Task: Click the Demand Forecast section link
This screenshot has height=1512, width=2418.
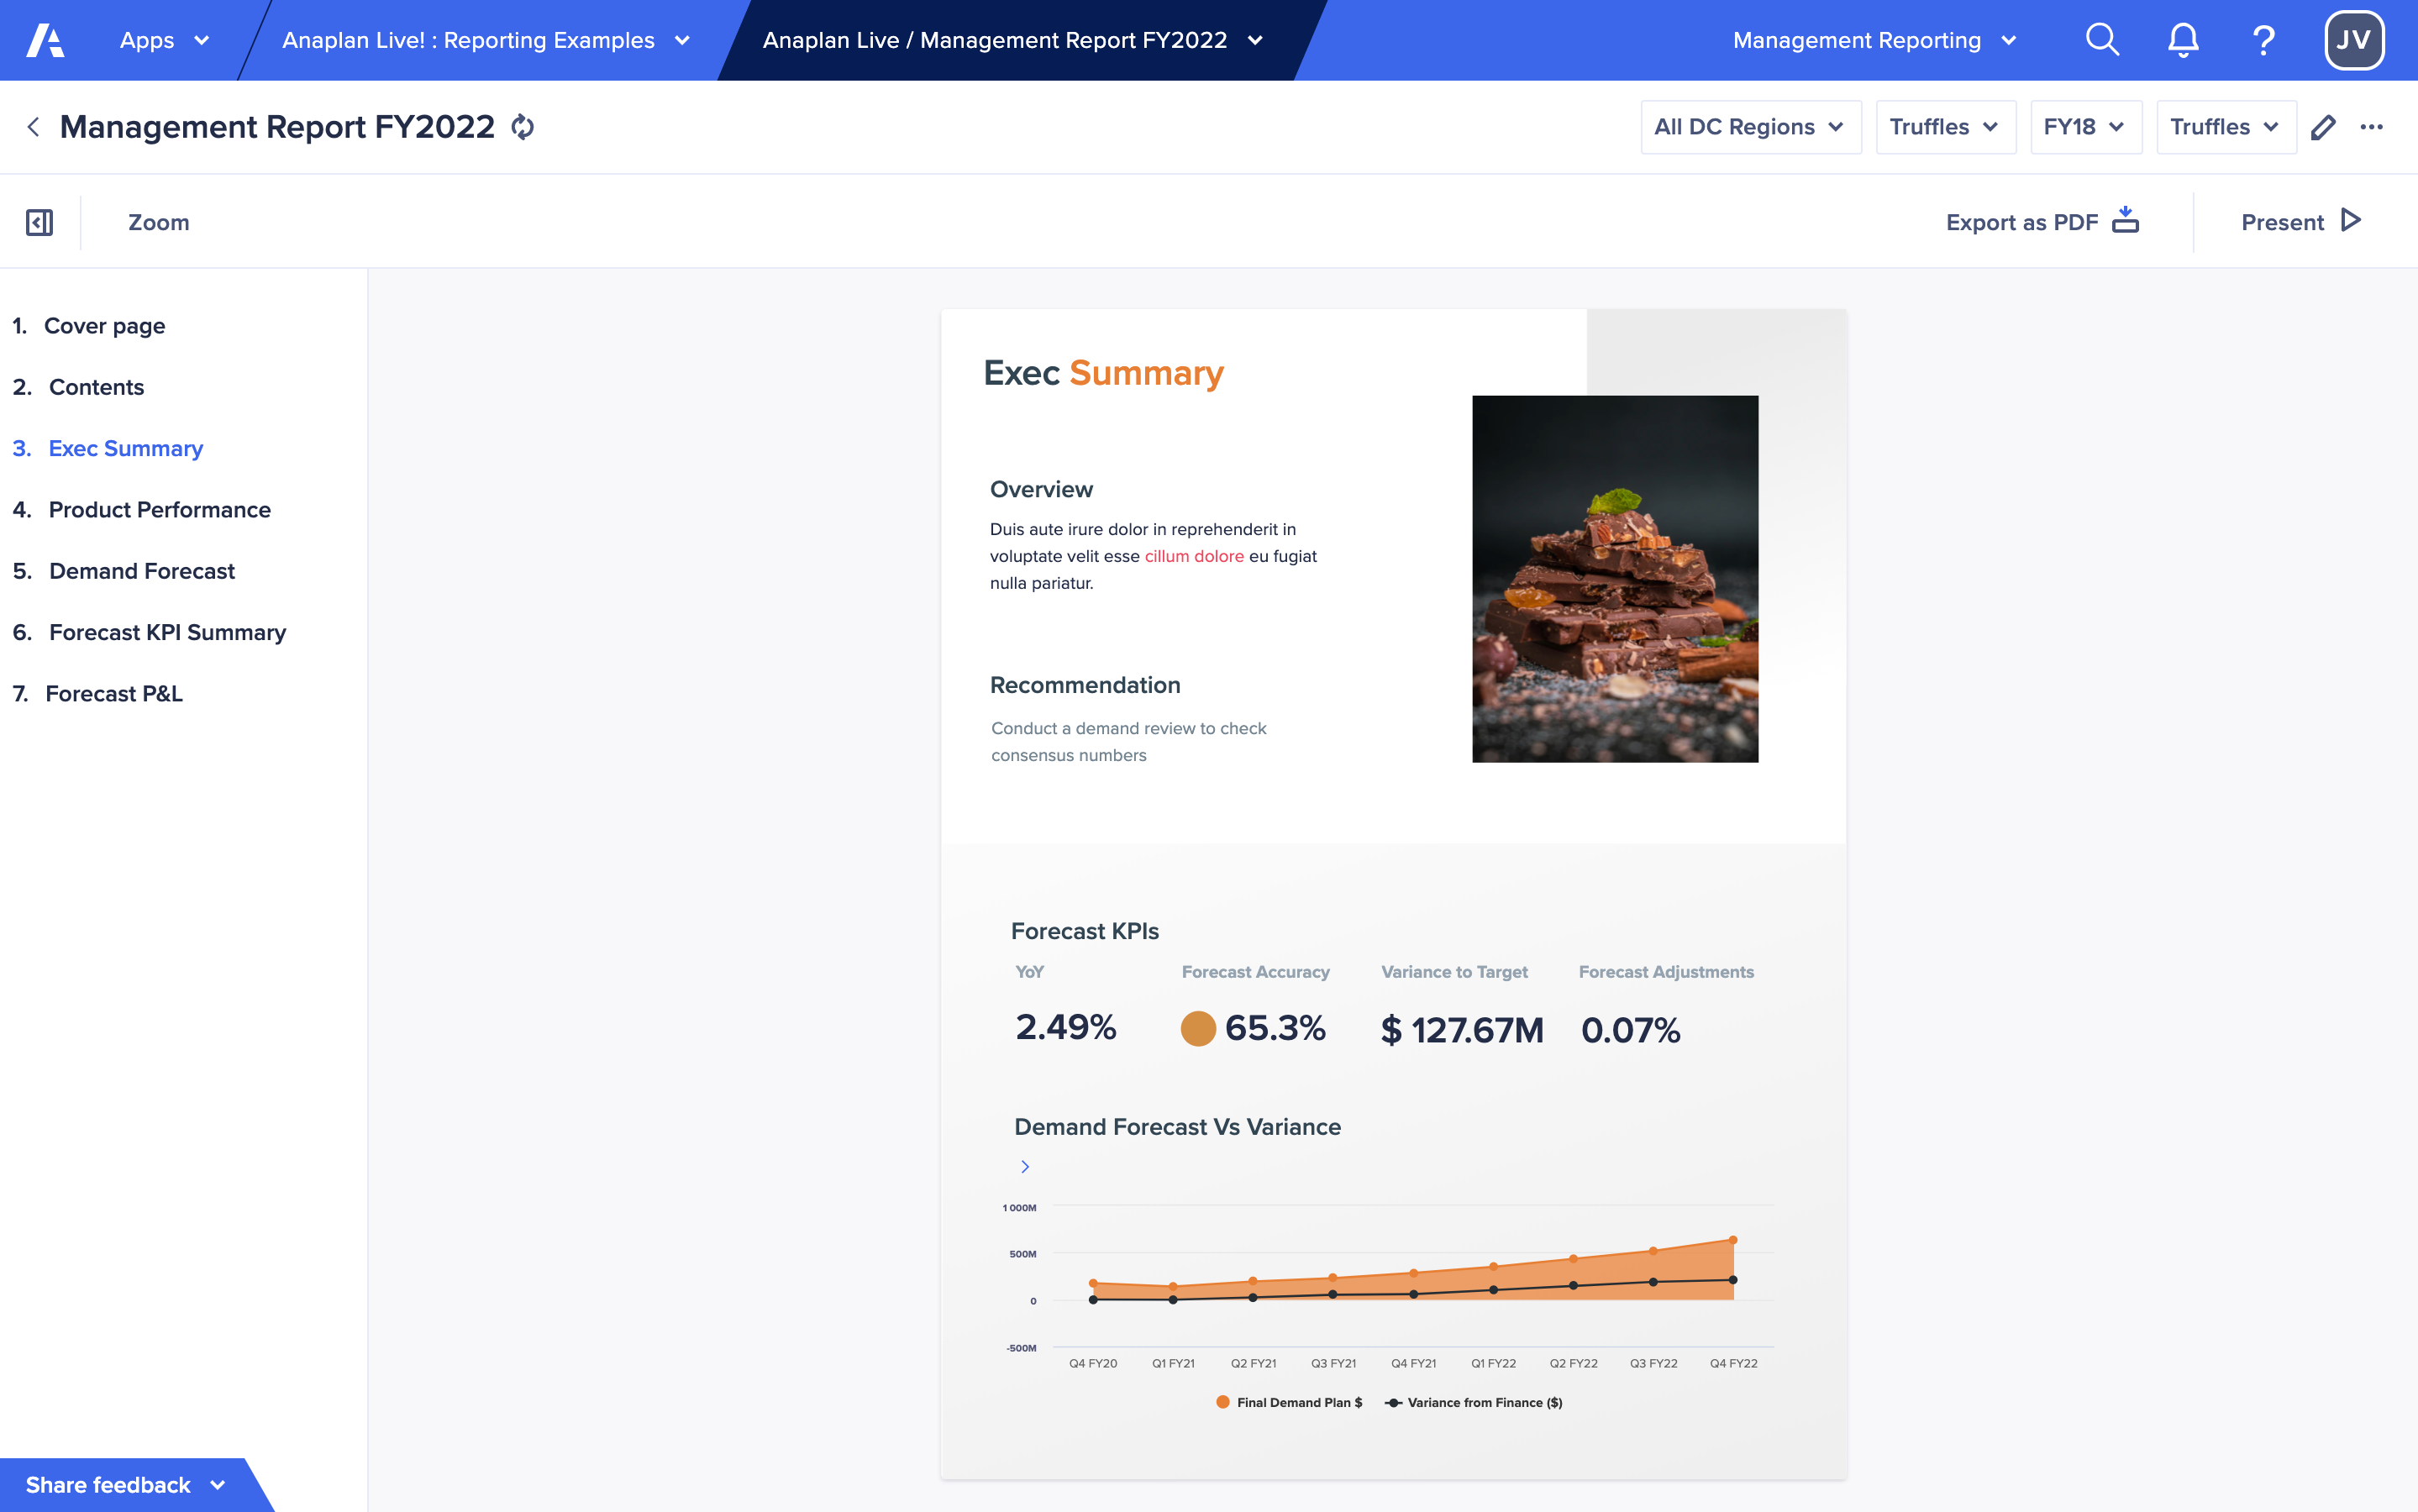Action: 143,570
